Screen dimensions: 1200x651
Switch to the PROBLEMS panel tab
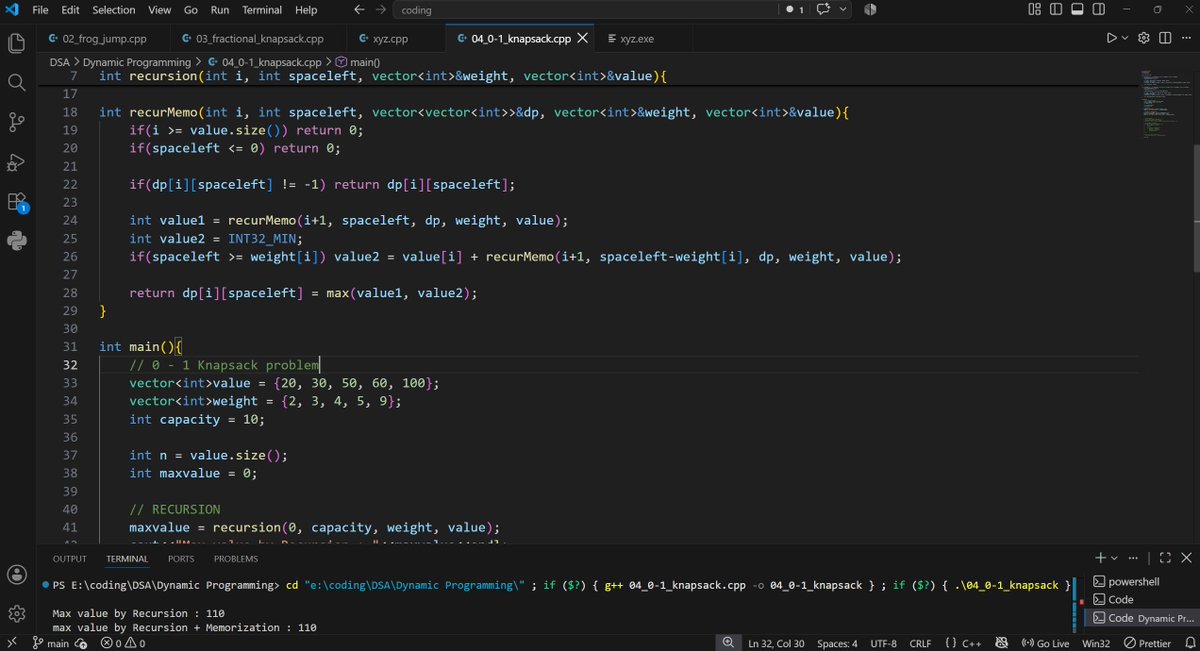[x=236, y=558]
